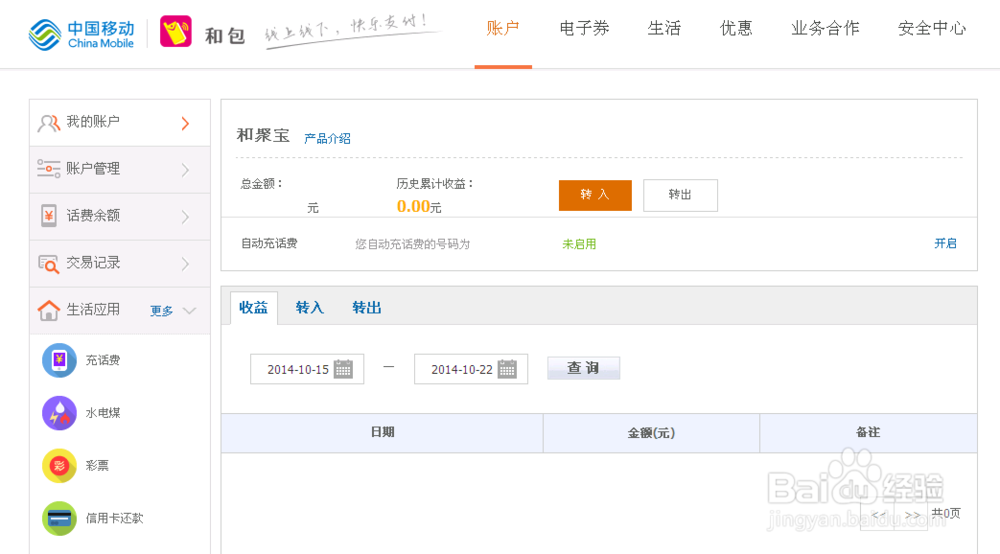1000x554 pixels.
Task: Expand 话费余额 chevron arrow
Action: [186, 217]
